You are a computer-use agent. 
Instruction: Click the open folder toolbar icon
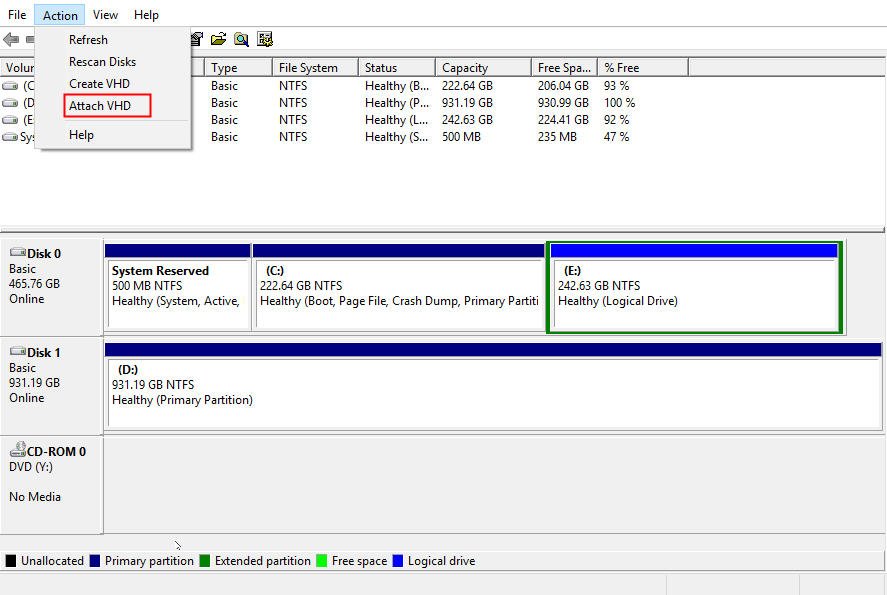pos(218,39)
